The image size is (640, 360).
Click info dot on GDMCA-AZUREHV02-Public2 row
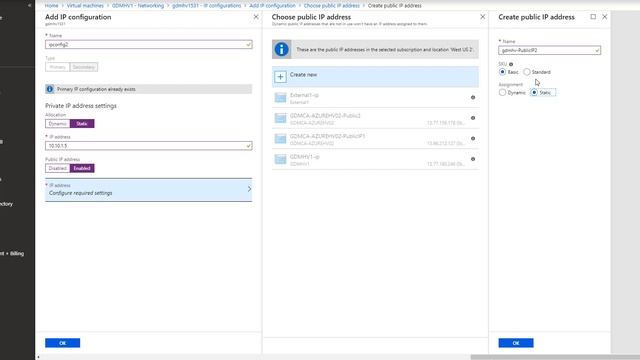point(473,118)
